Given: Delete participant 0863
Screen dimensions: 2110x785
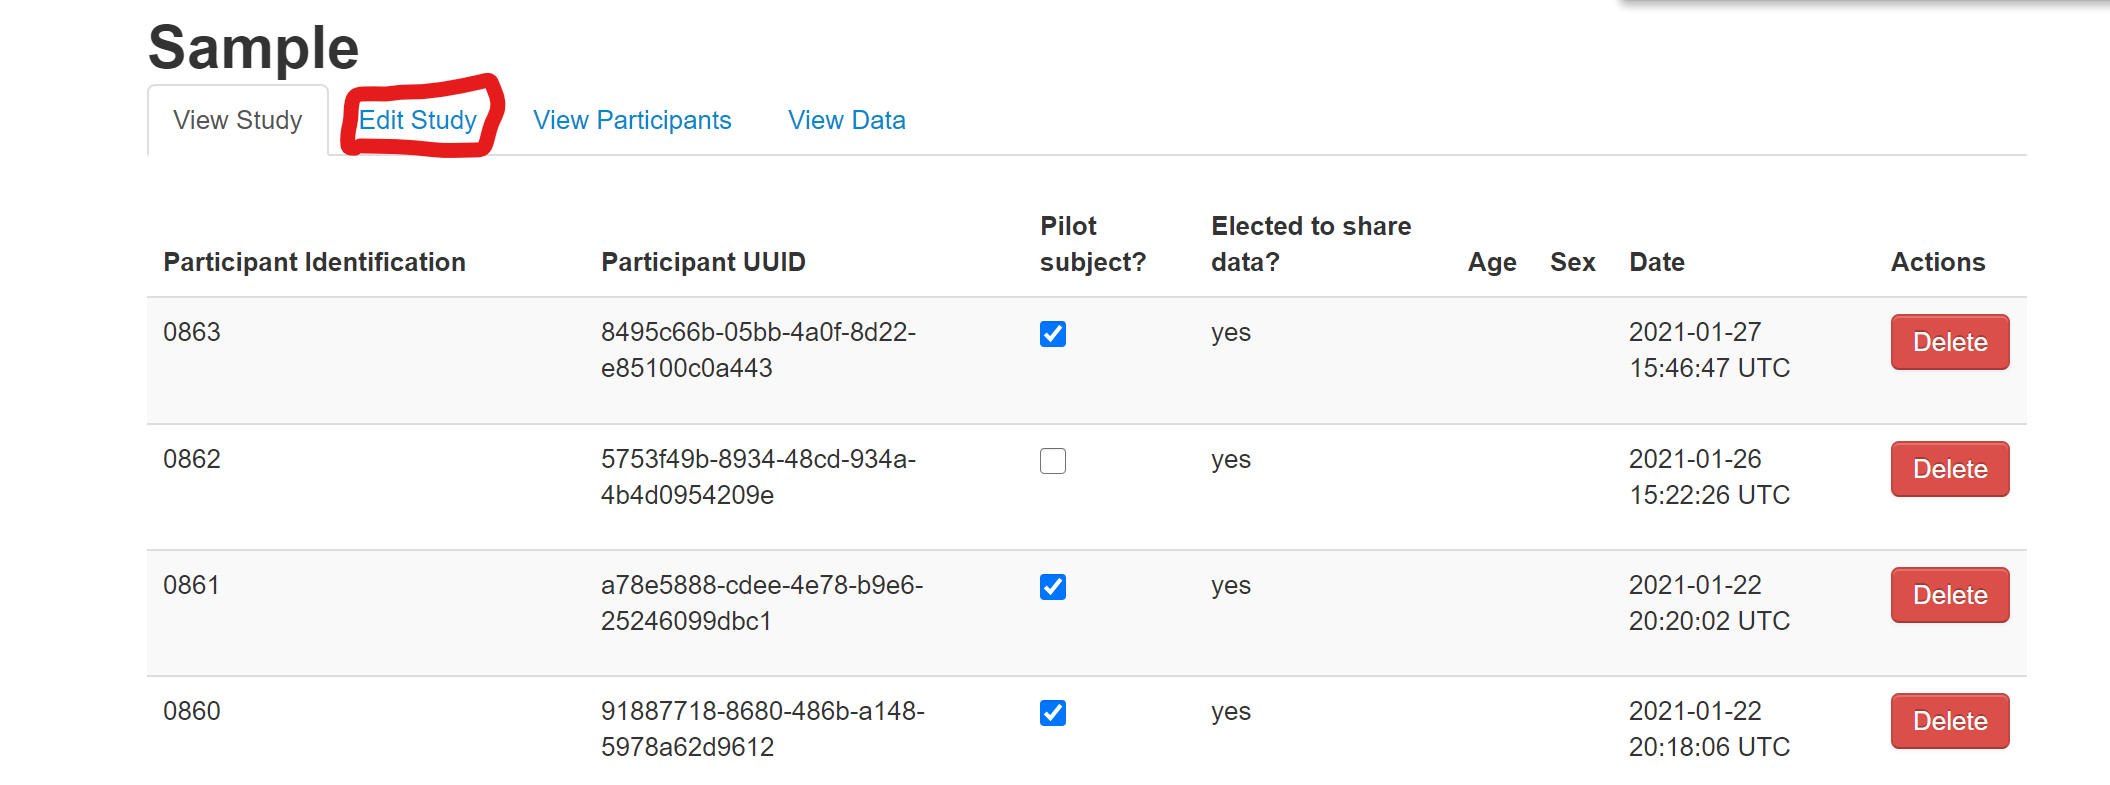Looking at the screenshot, I should pyautogui.click(x=1949, y=342).
